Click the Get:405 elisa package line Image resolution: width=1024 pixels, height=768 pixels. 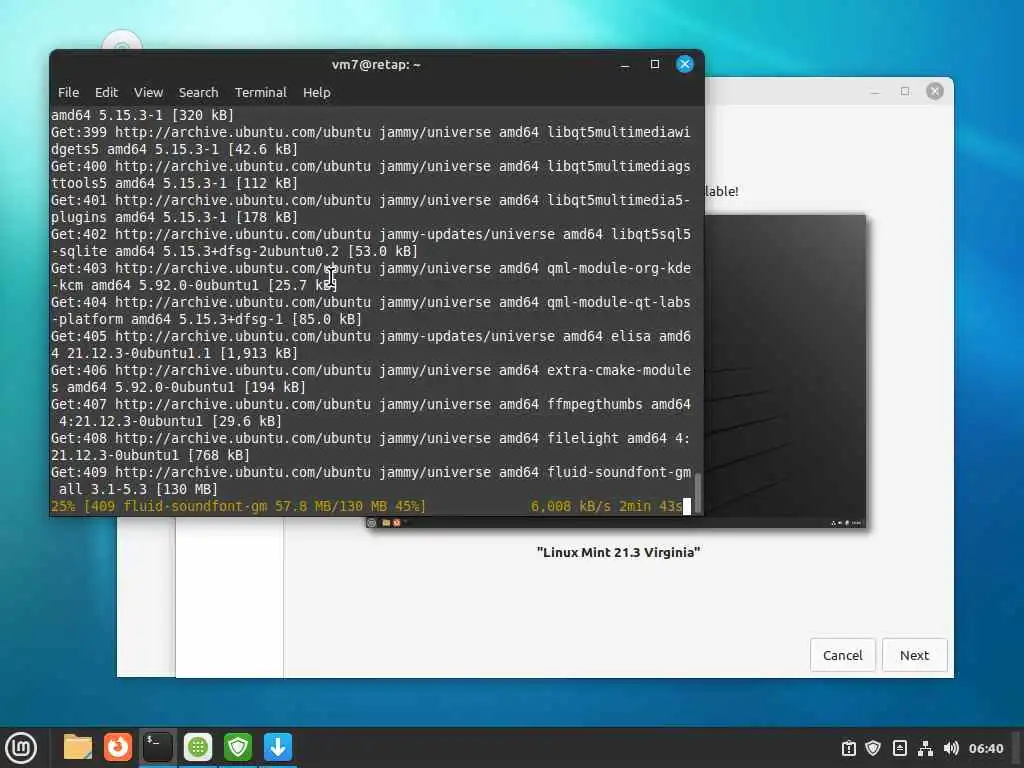pyautogui.click(x=371, y=345)
